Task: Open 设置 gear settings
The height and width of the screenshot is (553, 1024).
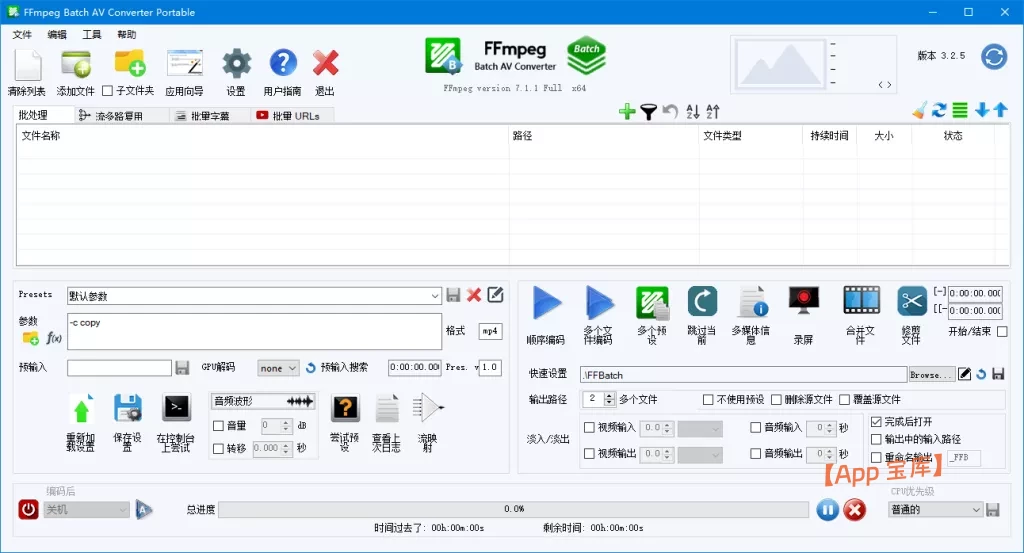Action: [x=236, y=64]
